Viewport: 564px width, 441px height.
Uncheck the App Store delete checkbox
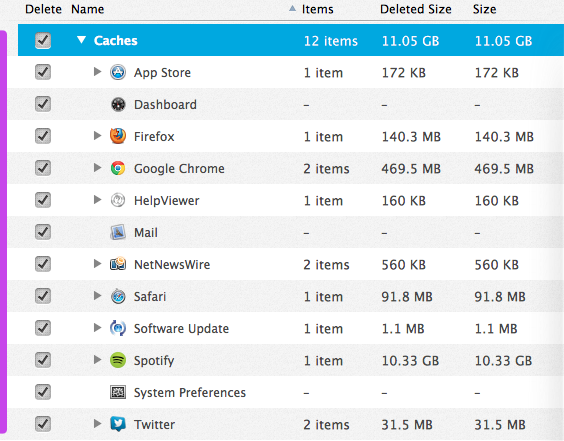click(x=43, y=72)
